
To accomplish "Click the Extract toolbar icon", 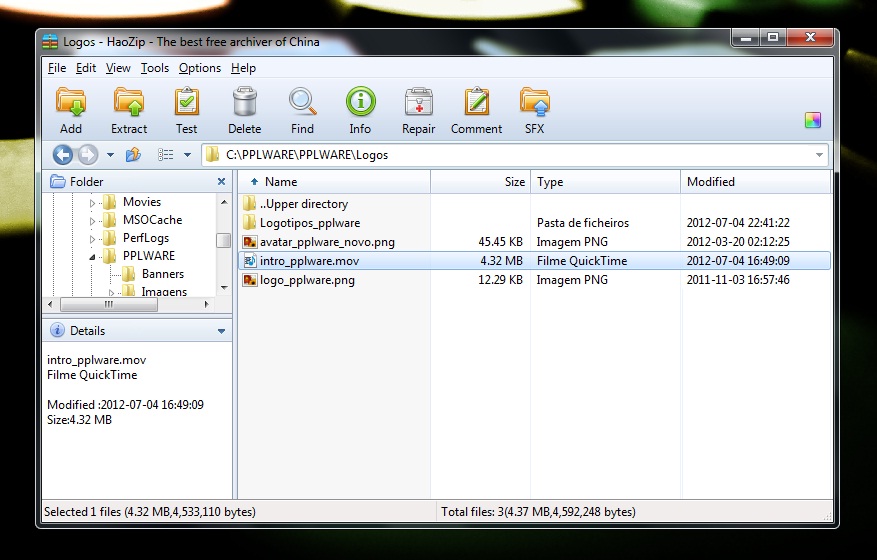I will tap(129, 102).
